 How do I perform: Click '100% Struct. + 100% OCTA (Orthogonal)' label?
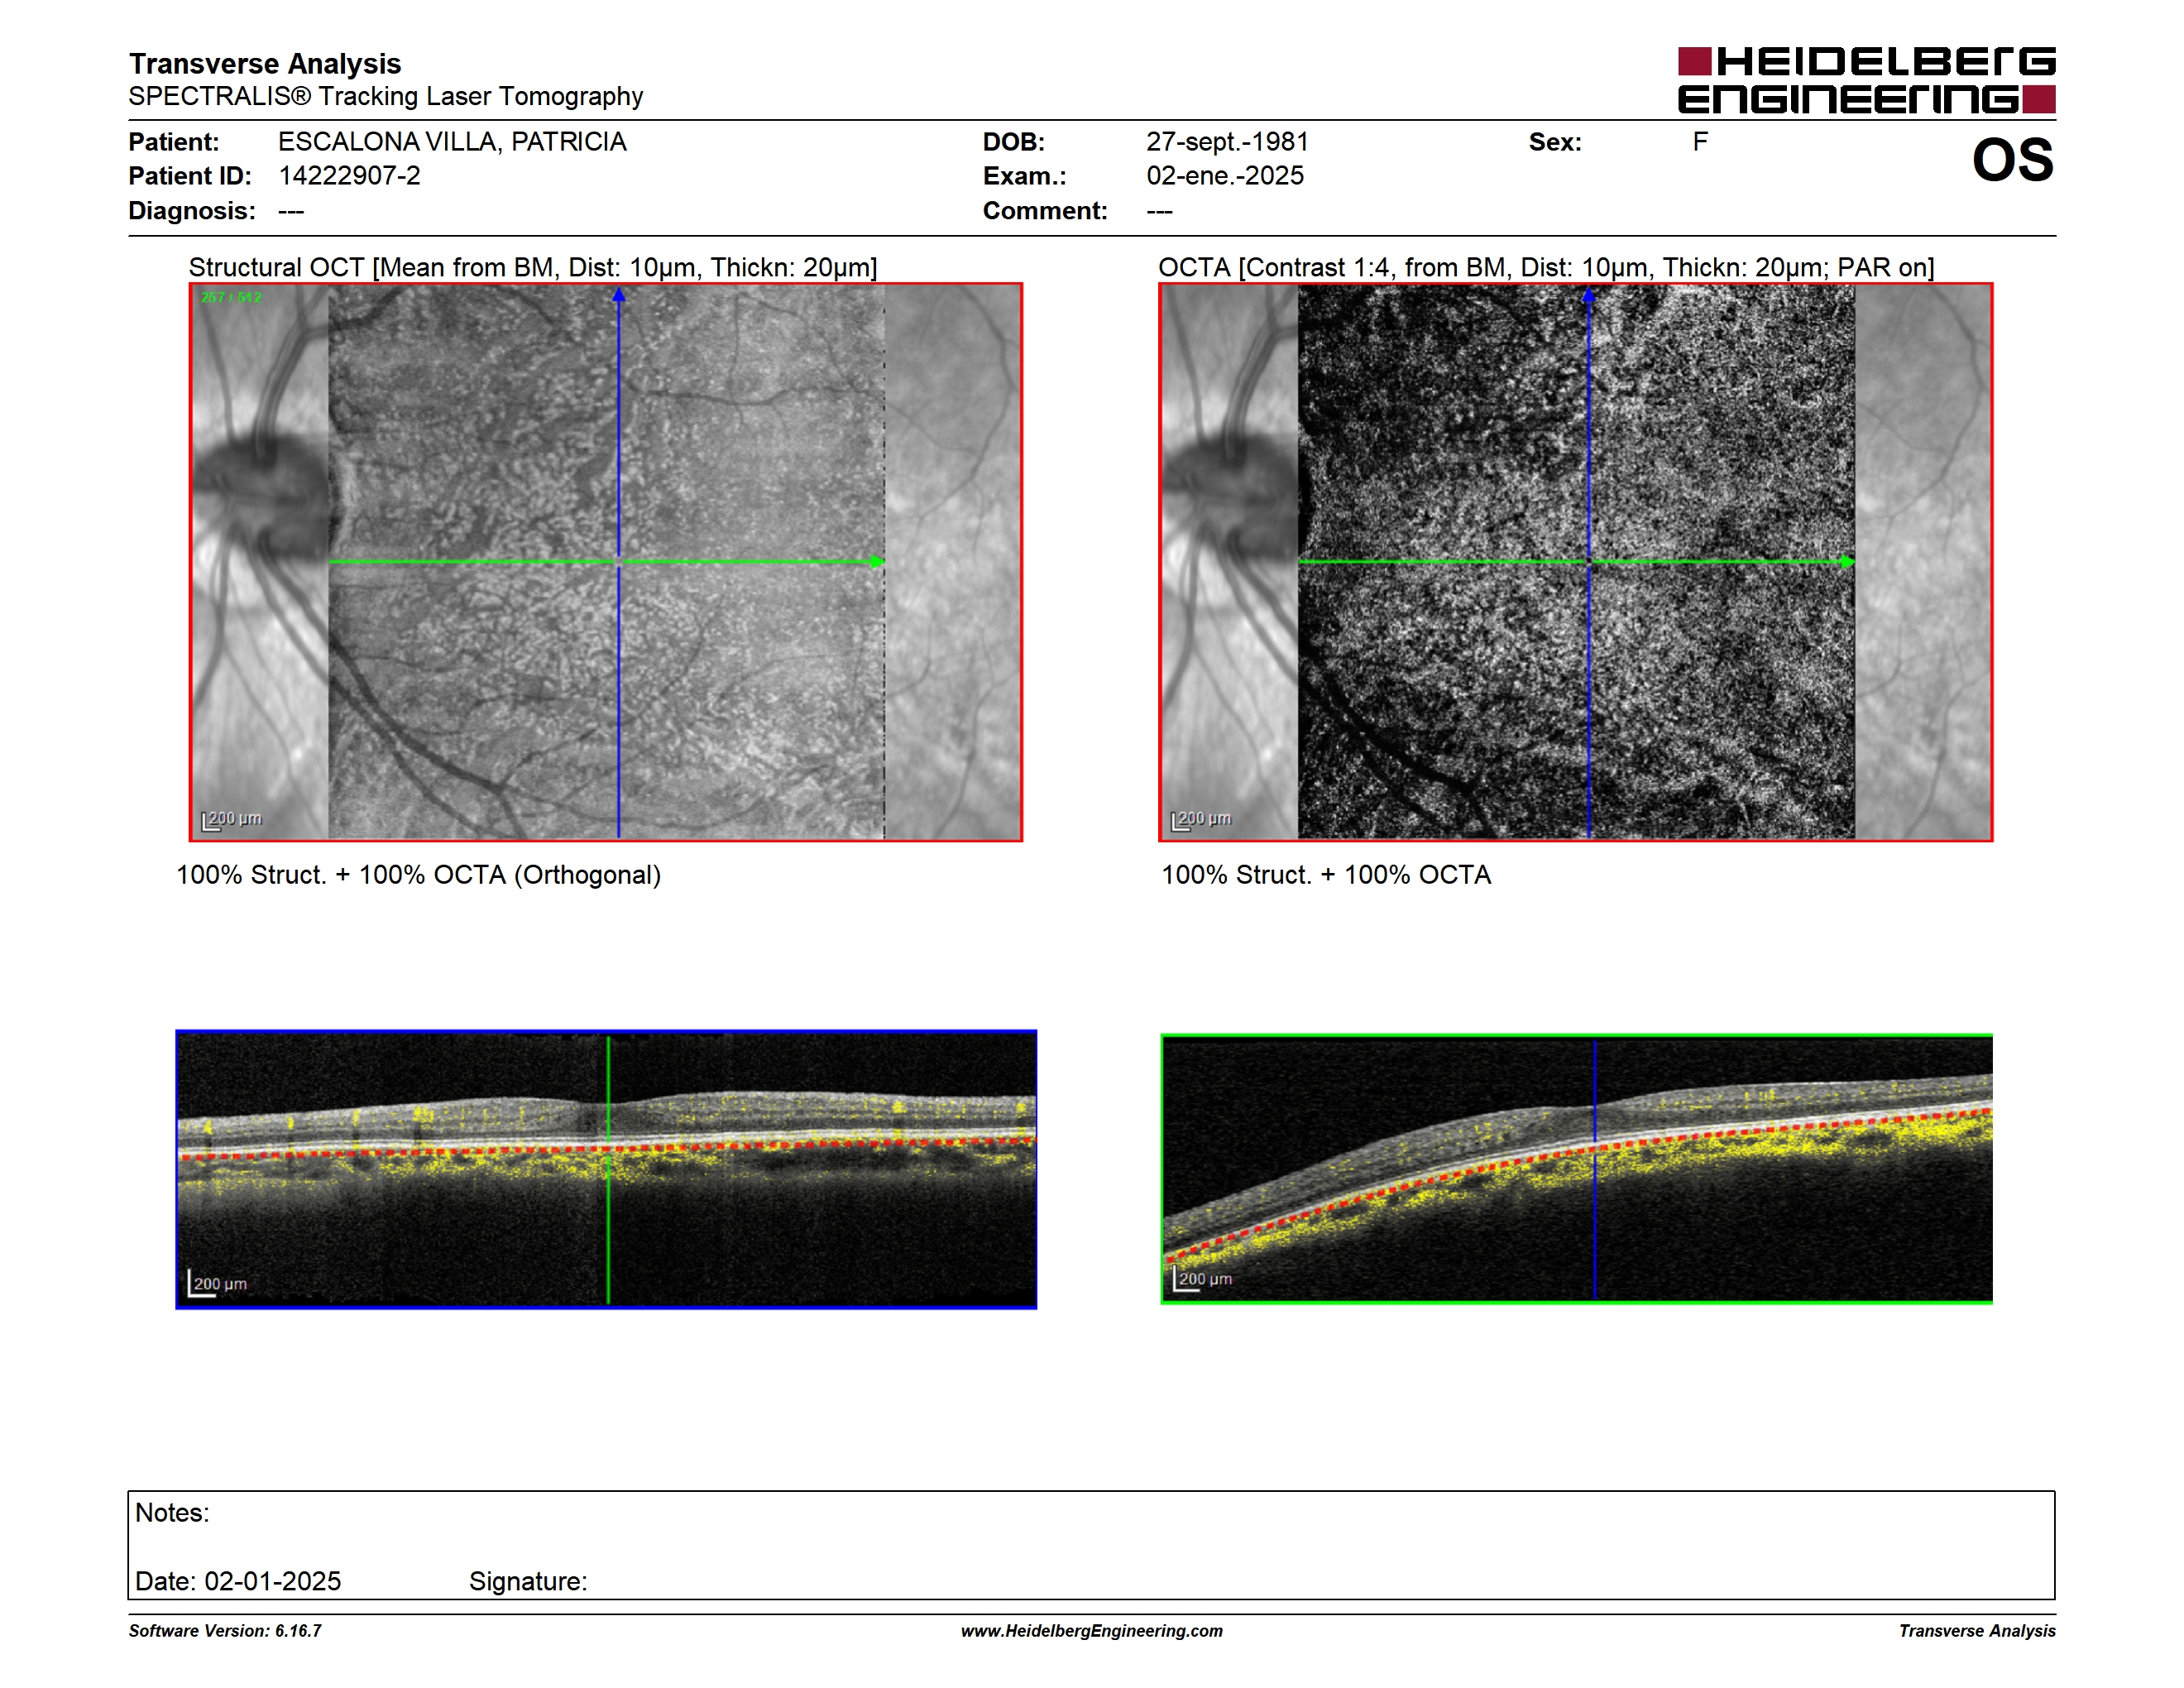[x=418, y=875]
